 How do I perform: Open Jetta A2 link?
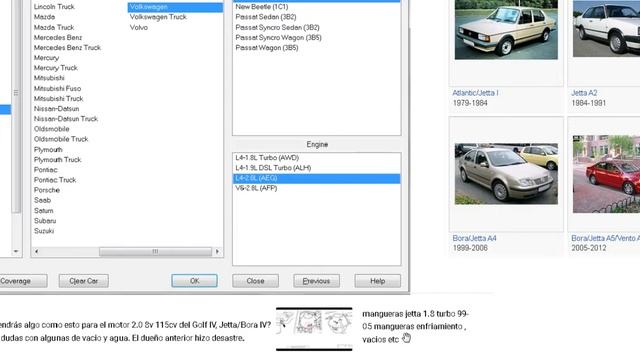(x=584, y=93)
